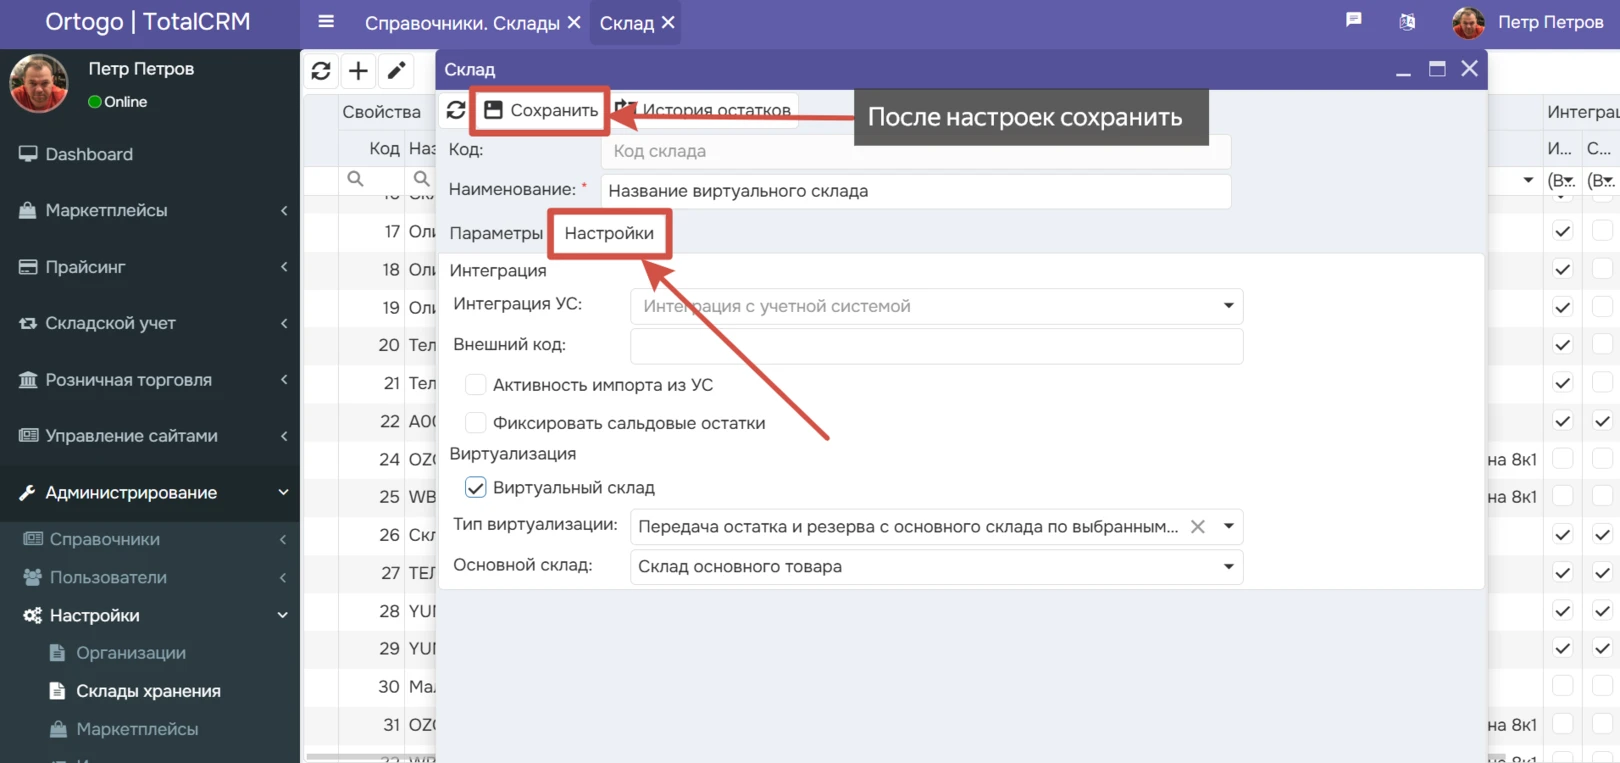The image size is (1620, 763).
Task: Toggle first integration checkbox in row 30
Action: (1563, 686)
